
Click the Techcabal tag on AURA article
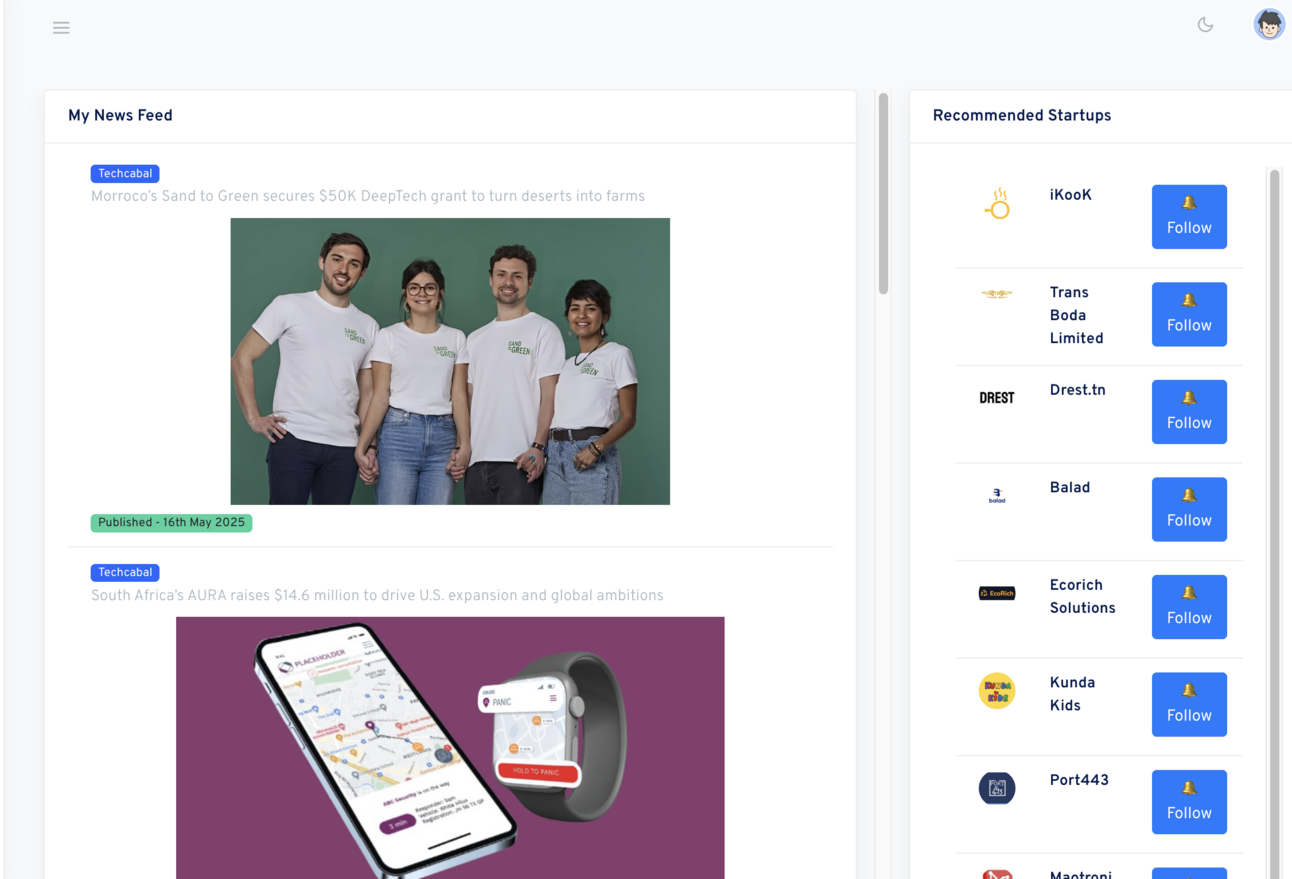pyautogui.click(x=125, y=573)
